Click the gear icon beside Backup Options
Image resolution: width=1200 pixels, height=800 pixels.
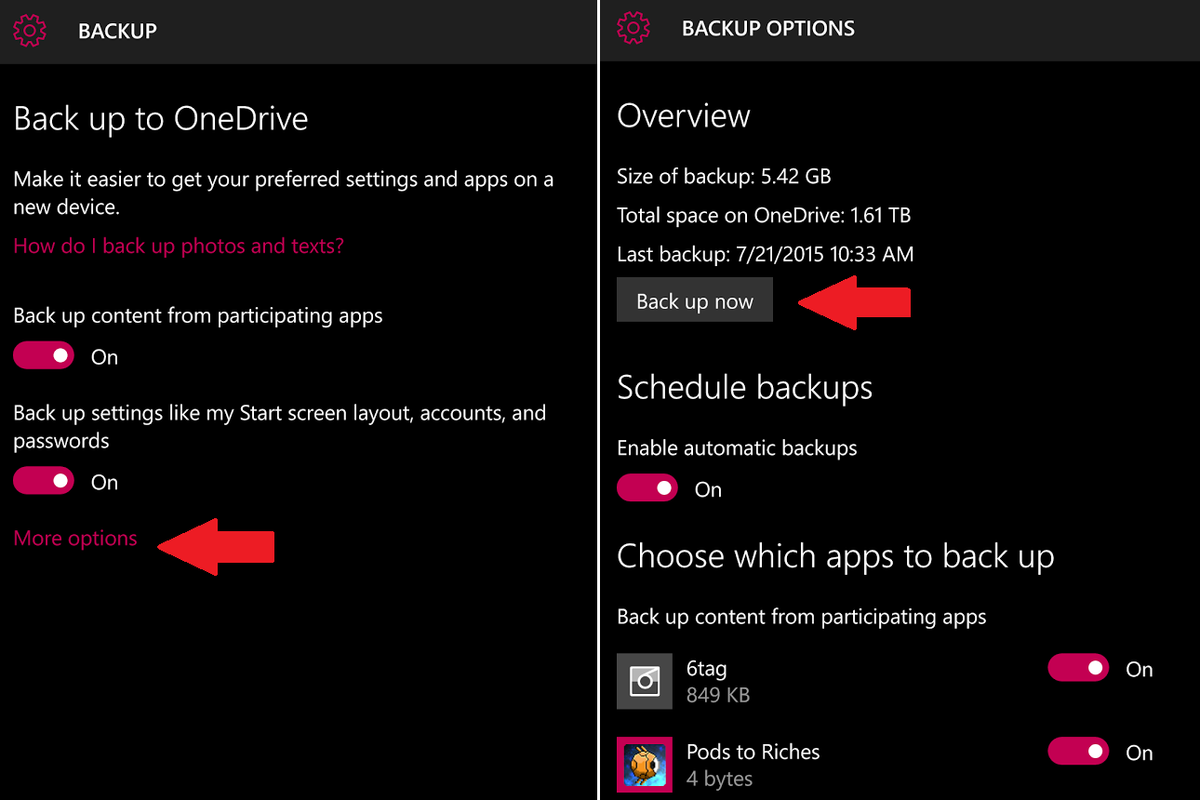click(x=634, y=28)
